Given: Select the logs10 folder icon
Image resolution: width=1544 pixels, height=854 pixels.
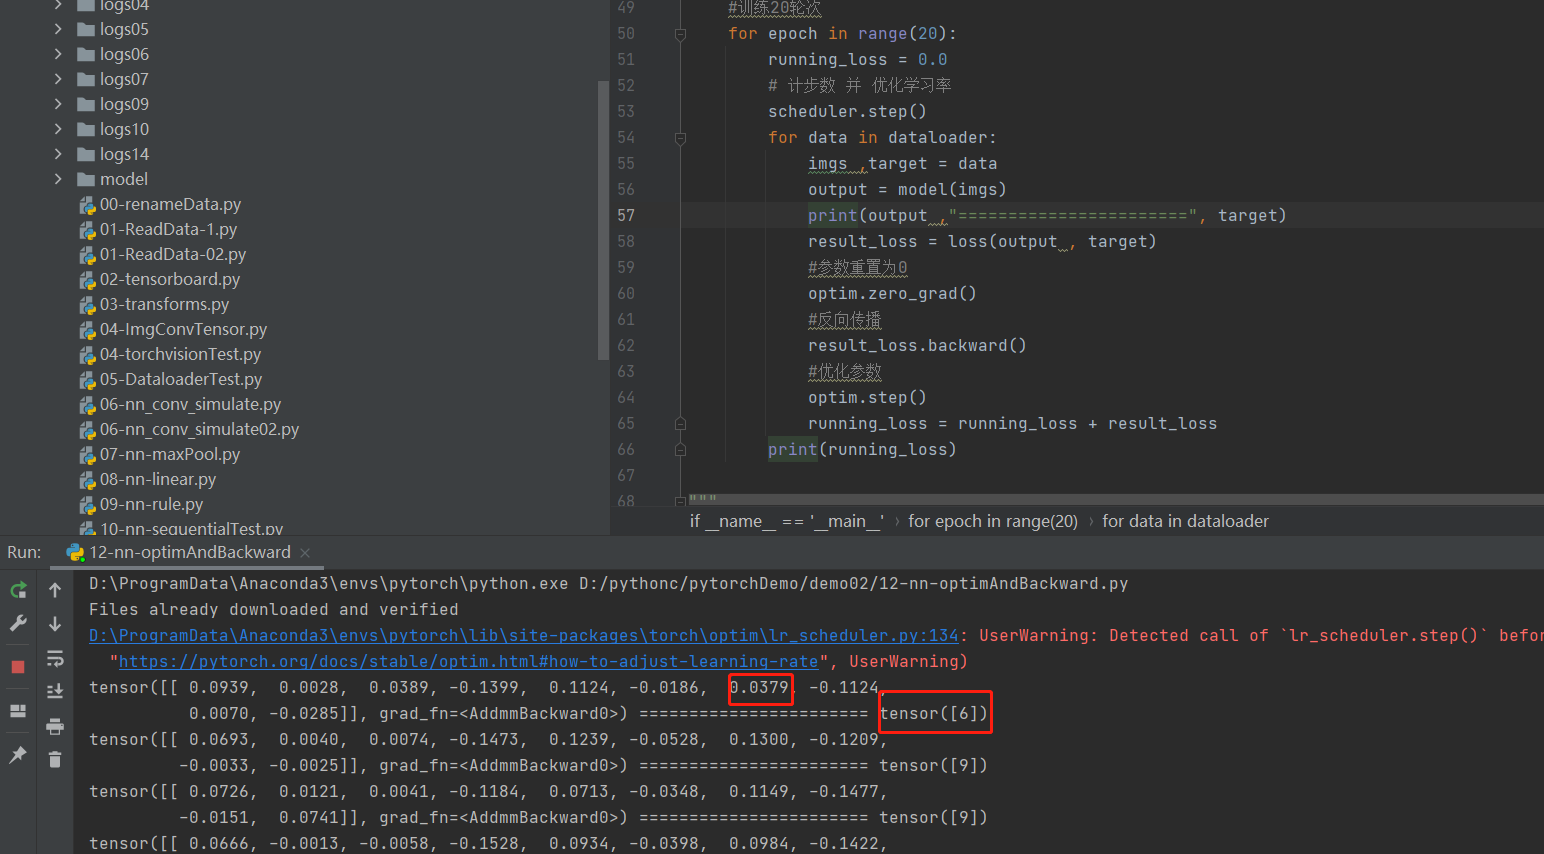Looking at the screenshot, I should pos(86,129).
